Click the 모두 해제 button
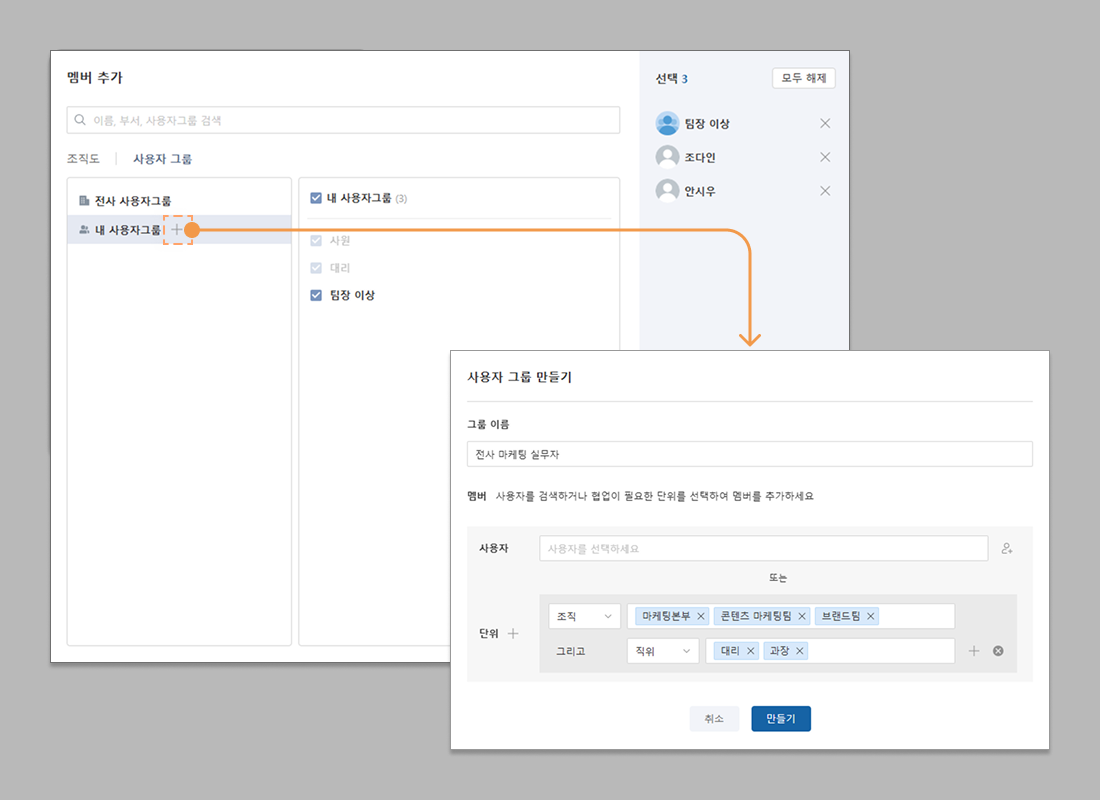 pyautogui.click(x=803, y=79)
